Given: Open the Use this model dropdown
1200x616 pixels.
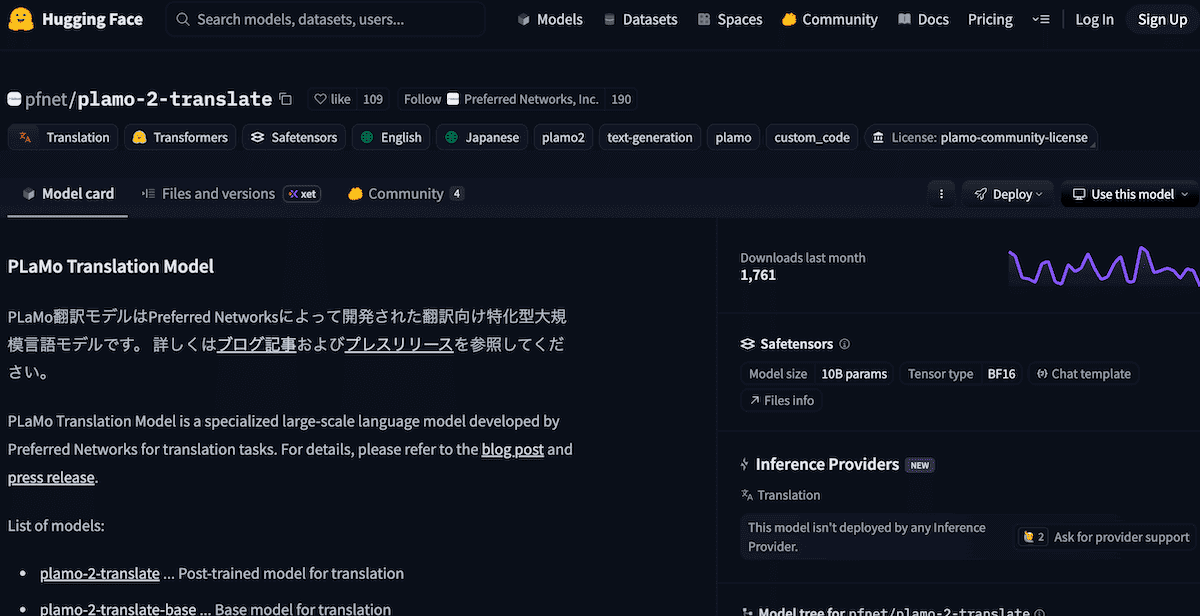Looking at the screenshot, I should tap(1130, 194).
